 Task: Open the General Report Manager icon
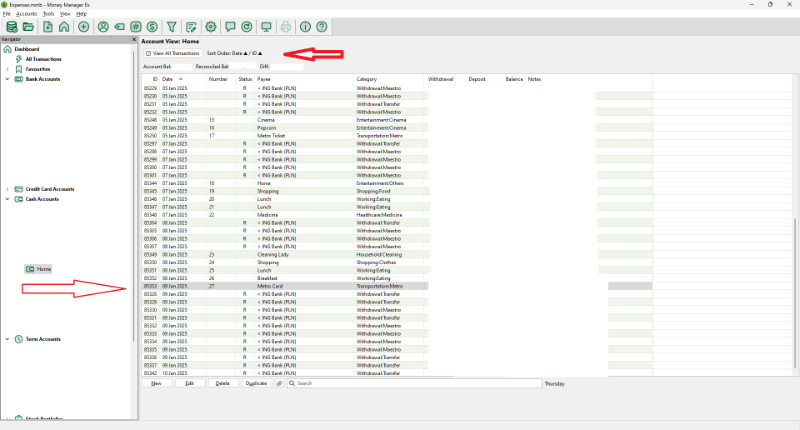(191, 27)
